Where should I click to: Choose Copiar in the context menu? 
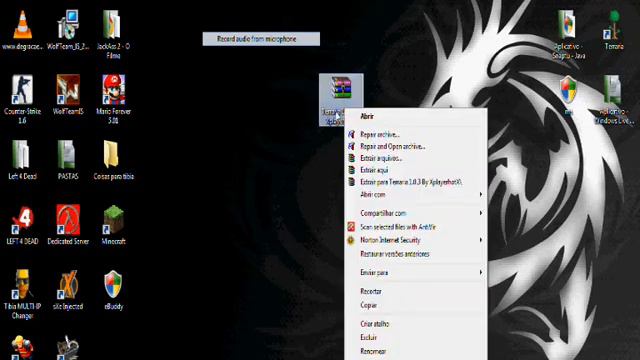tap(416, 305)
